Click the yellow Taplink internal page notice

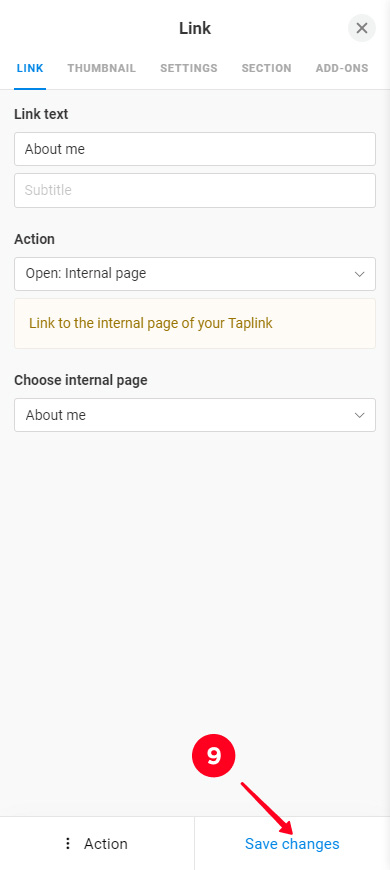[x=195, y=323]
